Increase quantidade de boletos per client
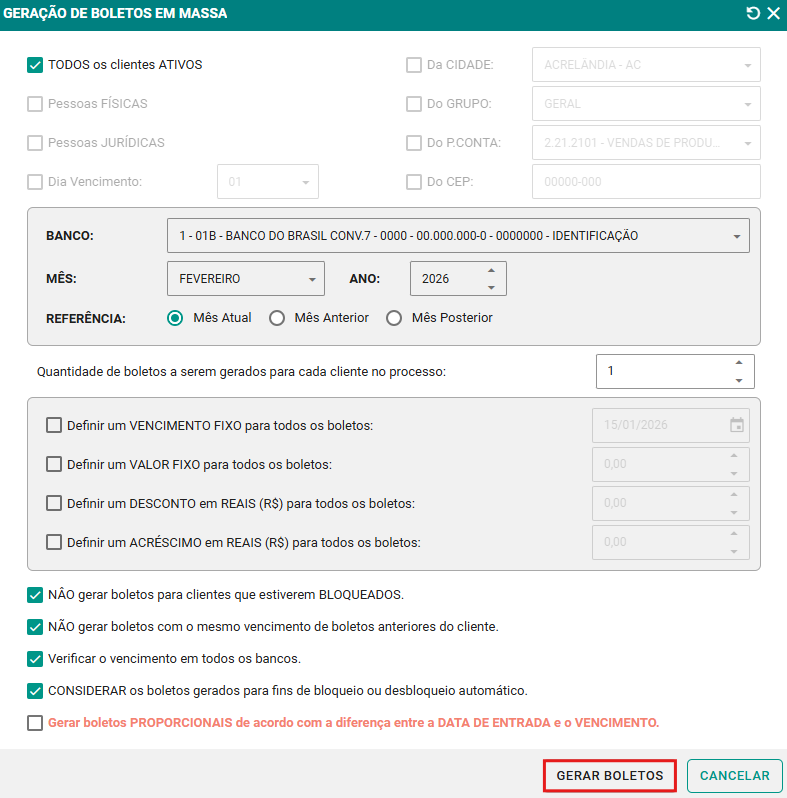Viewport: 787px width, 798px height. tap(738, 362)
